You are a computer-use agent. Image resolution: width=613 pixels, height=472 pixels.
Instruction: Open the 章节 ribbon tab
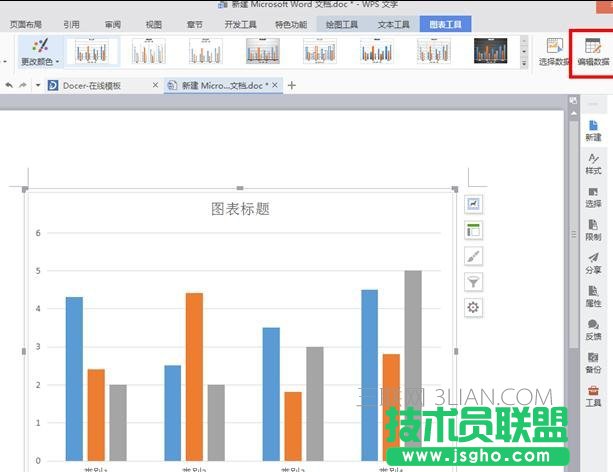pos(195,24)
